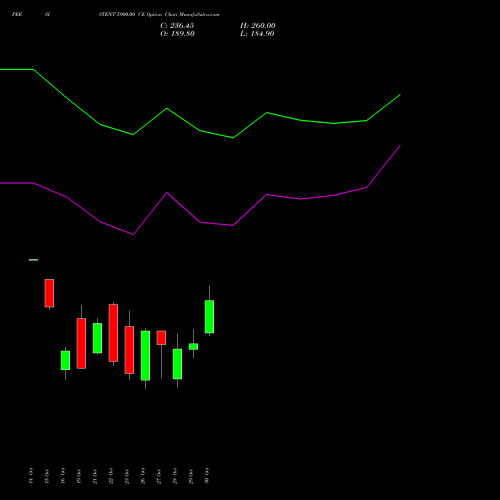Viewport: 500px width, 500px height.
Task: Select the 14 Oct date label on axis
Action: click(x=31, y=476)
